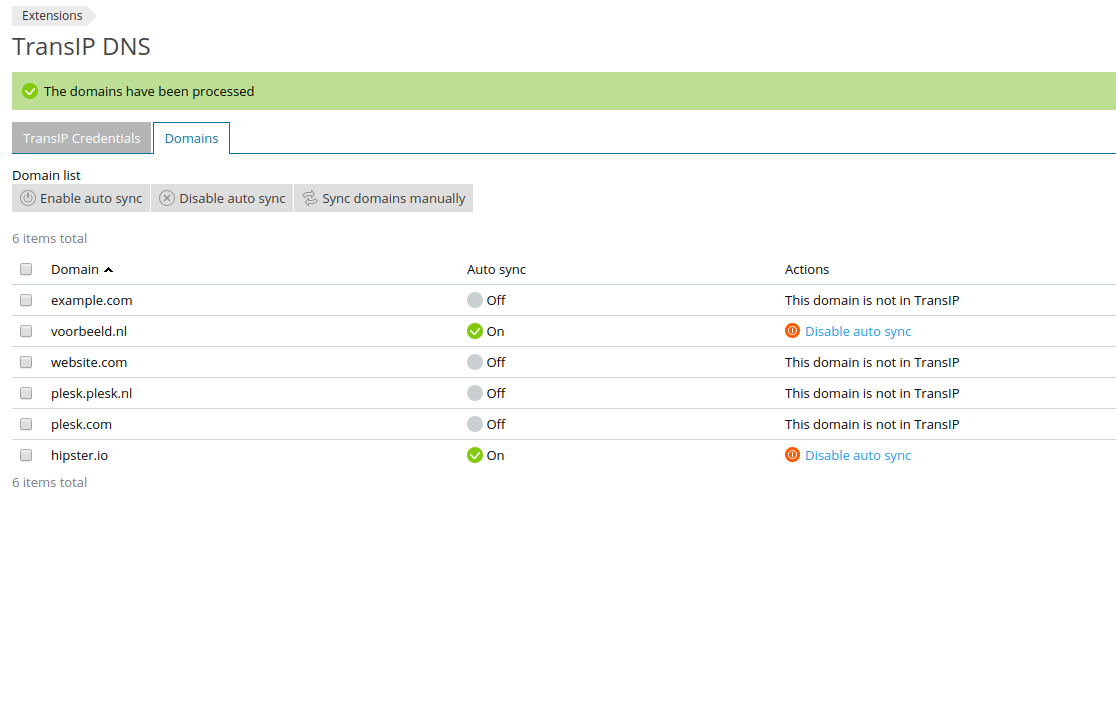The height and width of the screenshot is (722, 1116).
Task: Click the plesk.plesk.nl domain name
Action: [92, 393]
